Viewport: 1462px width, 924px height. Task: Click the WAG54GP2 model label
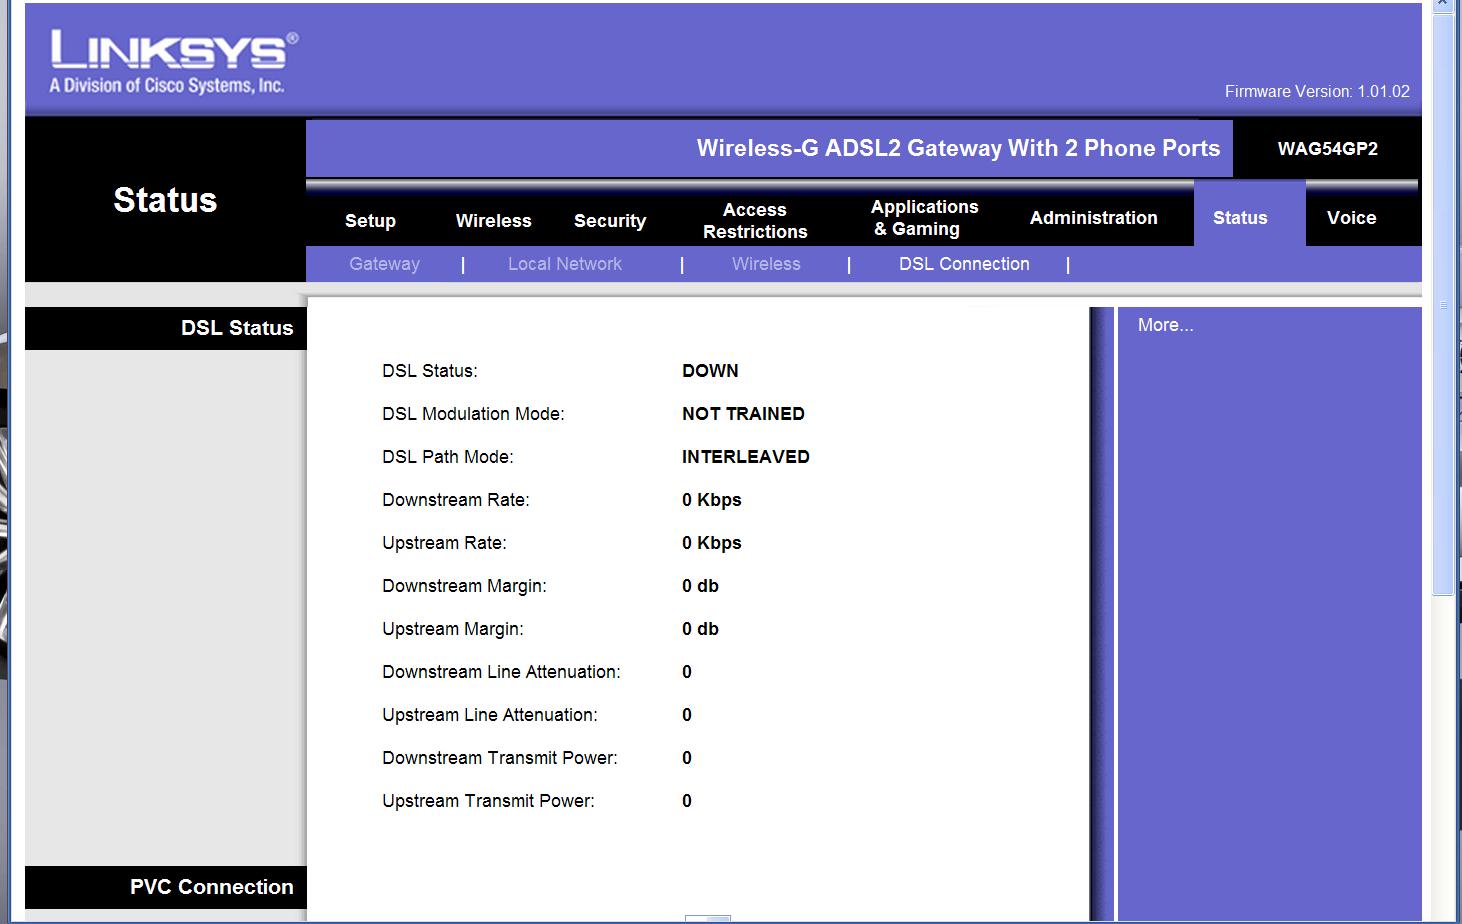[x=1328, y=149]
